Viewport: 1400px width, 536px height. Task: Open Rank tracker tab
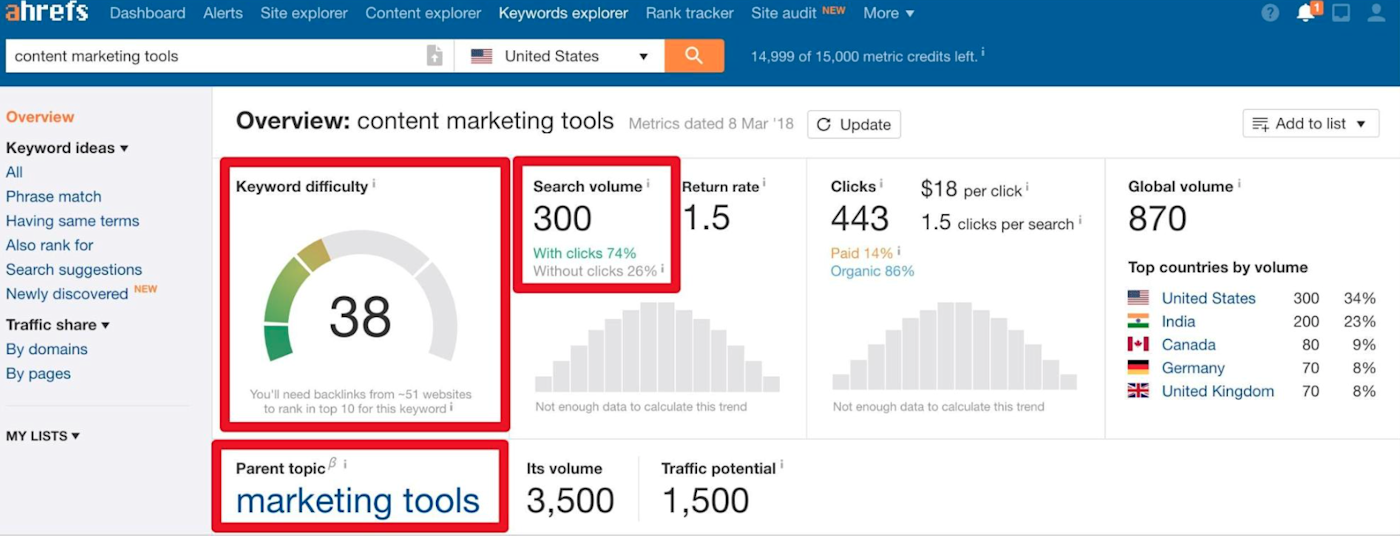[x=690, y=13]
